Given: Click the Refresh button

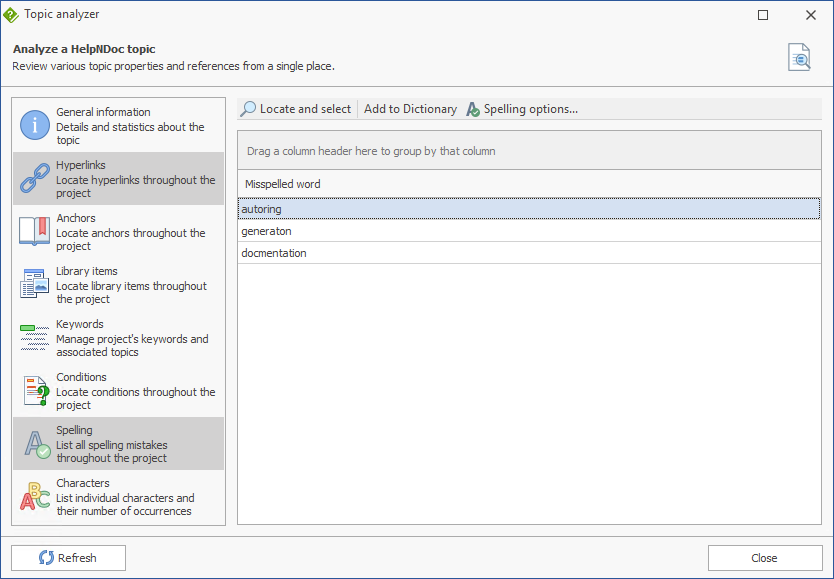Looking at the screenshot, I should pyautogui.click(x=69, y=558).
